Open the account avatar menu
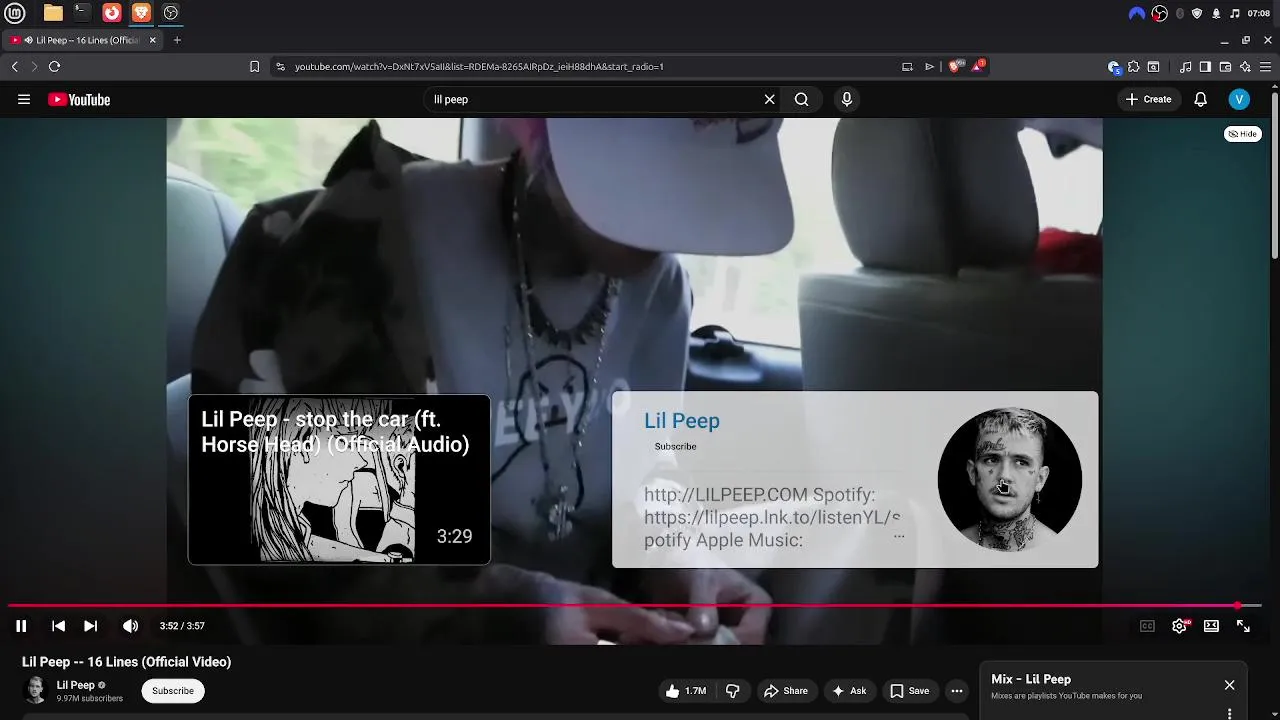 tap(1239, 99)
